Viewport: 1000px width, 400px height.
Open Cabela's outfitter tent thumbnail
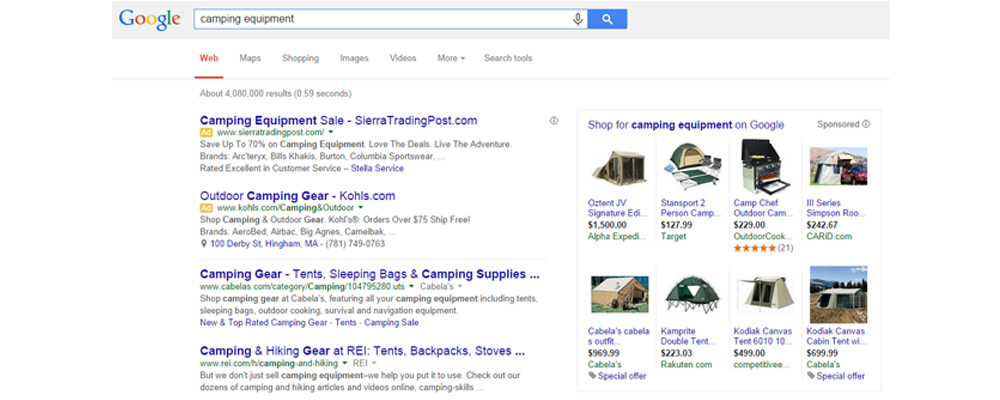pyautogui.click(x=620, y=294)
